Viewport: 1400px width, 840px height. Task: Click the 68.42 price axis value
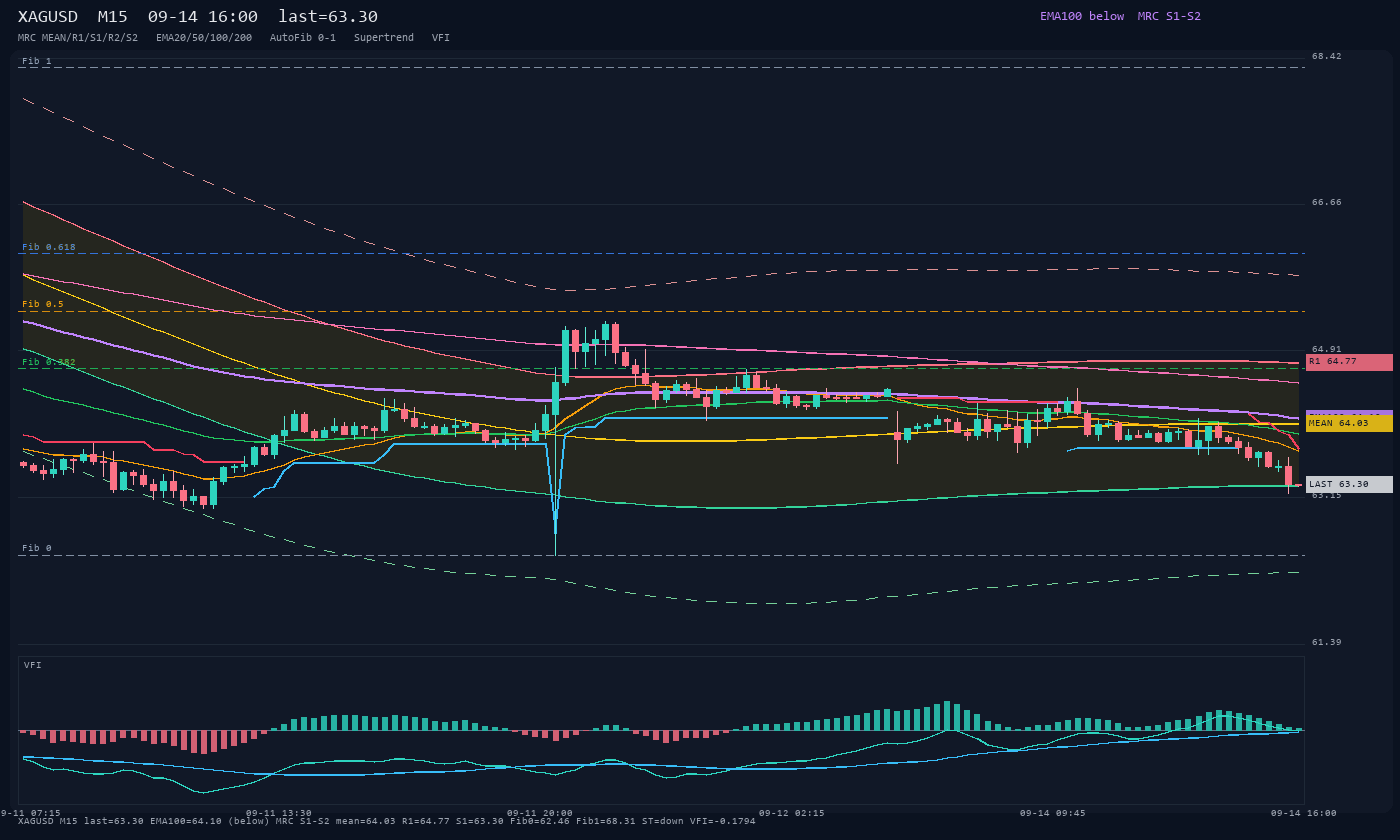tap(1327, 56)
